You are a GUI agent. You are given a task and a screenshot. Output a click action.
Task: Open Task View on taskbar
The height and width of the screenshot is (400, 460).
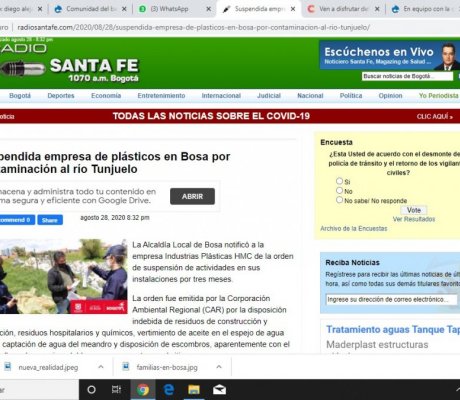pos(116,389)
